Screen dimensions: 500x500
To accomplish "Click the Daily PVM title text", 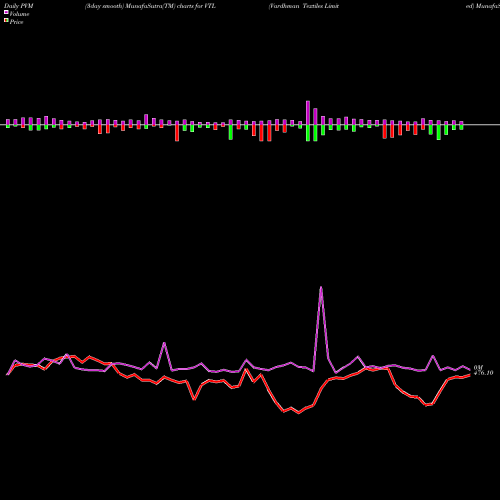I will tap(19, 6).
